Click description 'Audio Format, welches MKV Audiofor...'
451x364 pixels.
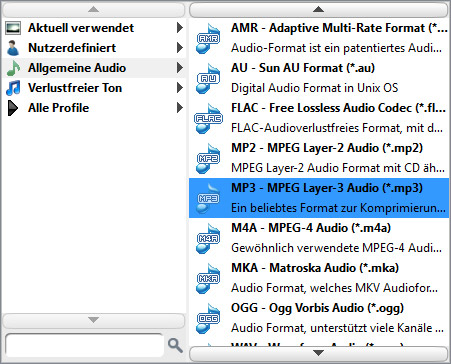pos(334,288)
